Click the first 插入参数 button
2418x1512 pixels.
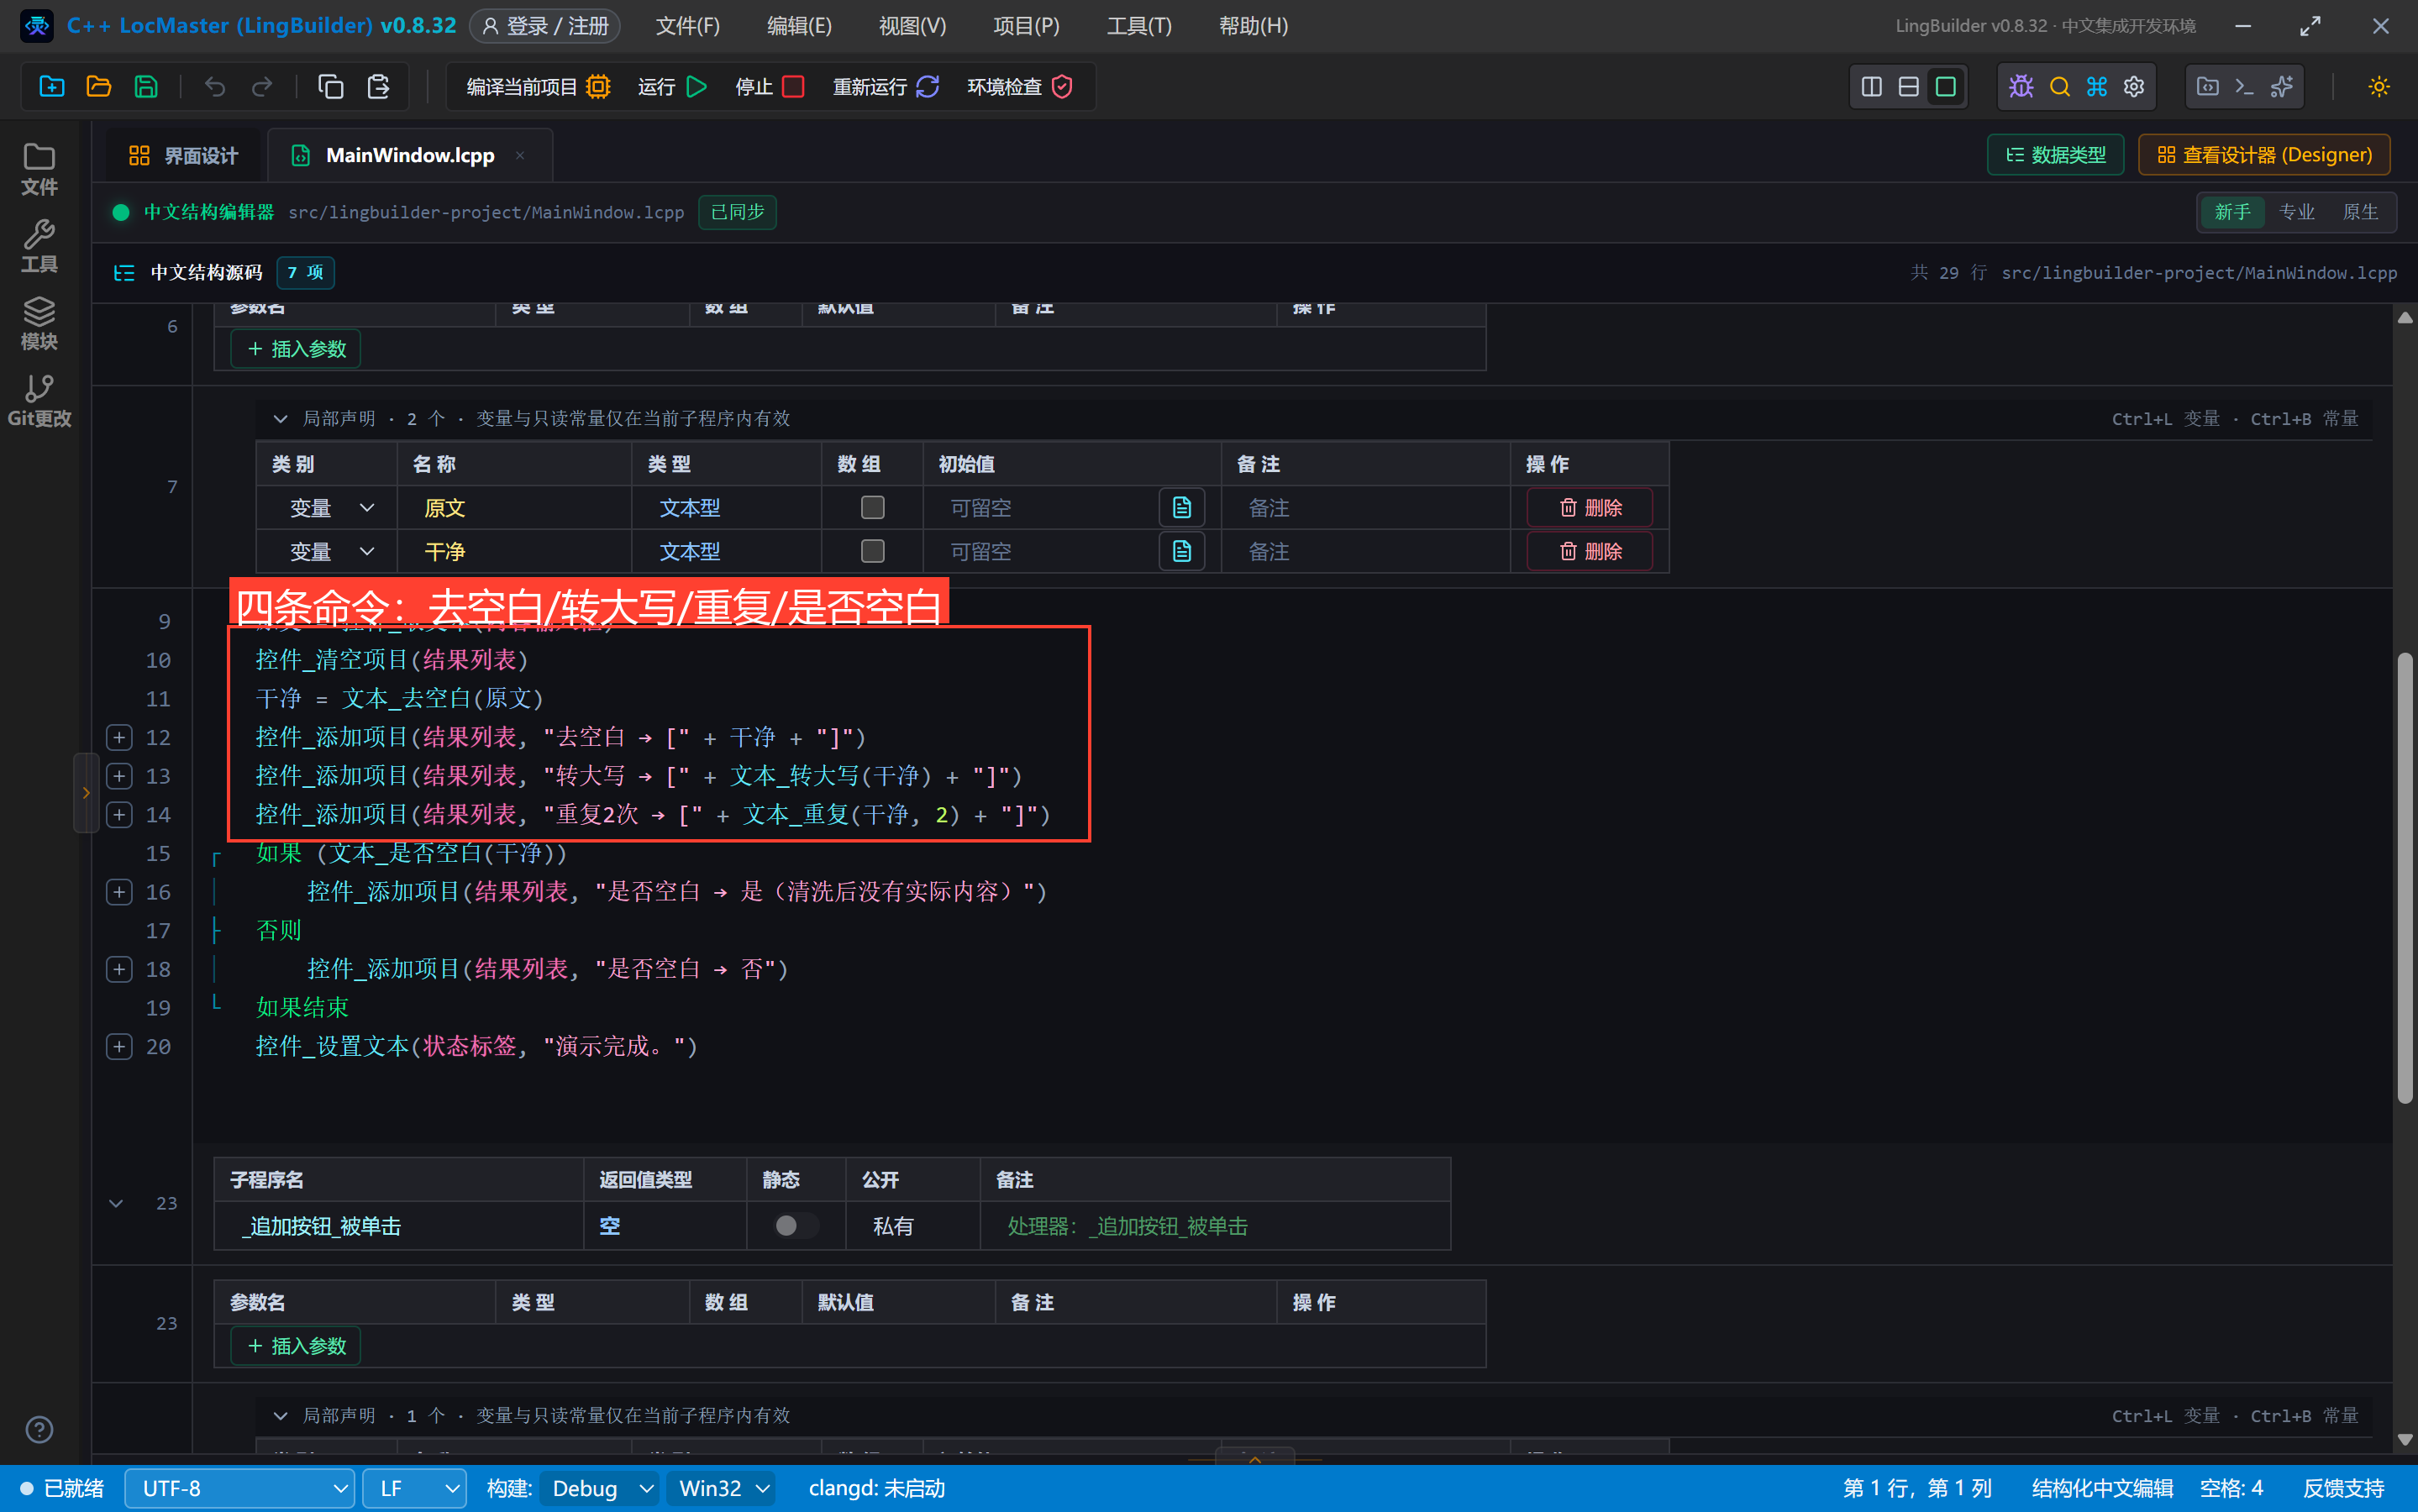coord(296,349)
